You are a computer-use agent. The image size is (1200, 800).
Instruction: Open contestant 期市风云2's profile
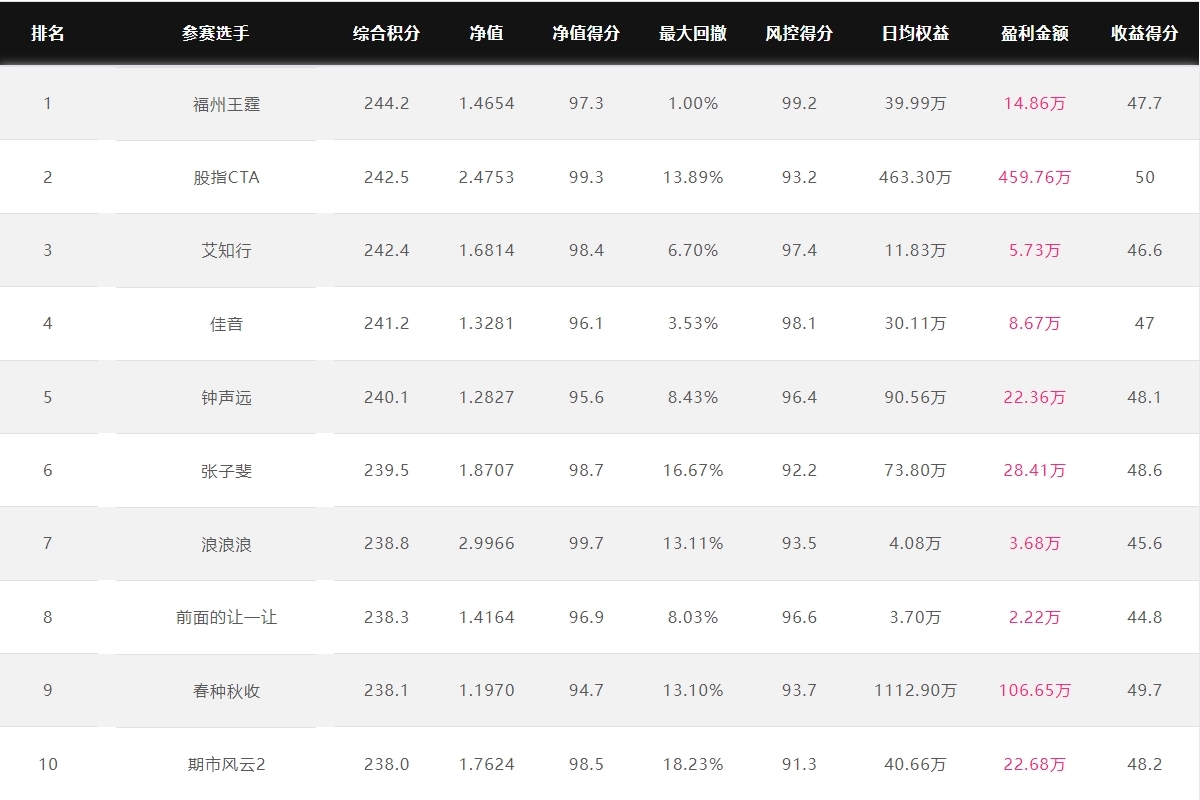click(226, 764)
